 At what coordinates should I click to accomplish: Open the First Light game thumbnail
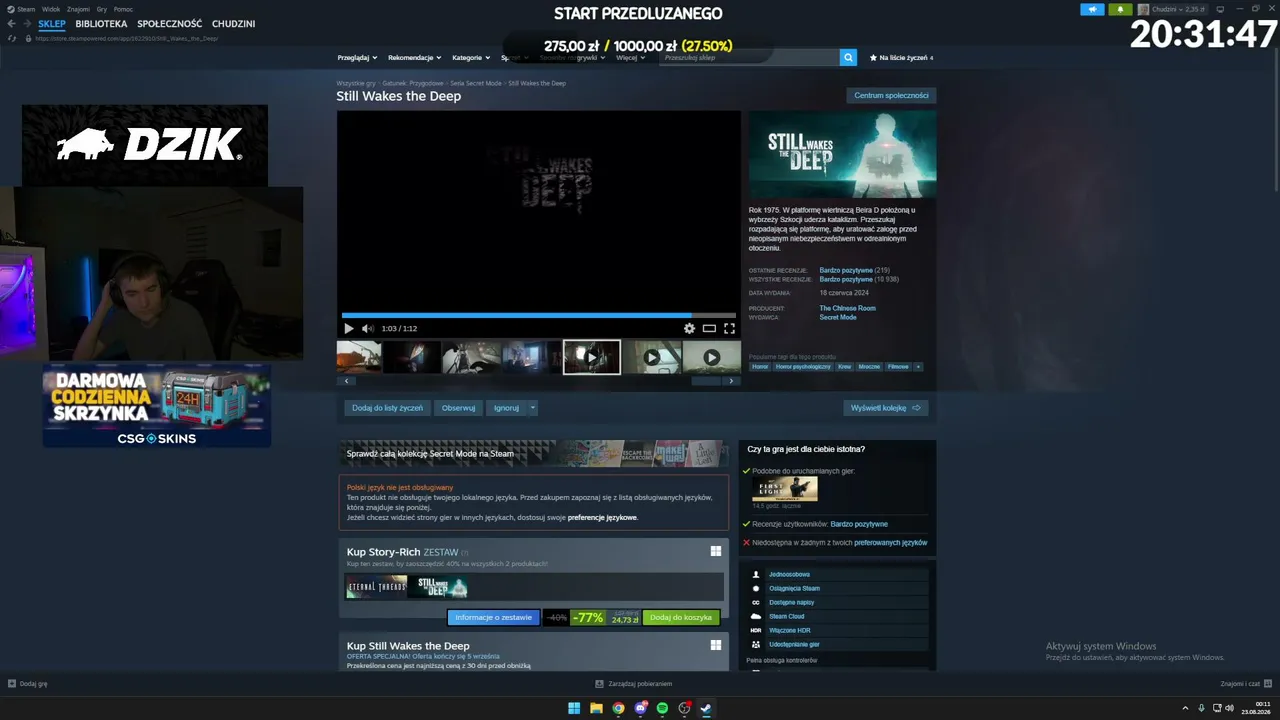click(785, 489)
